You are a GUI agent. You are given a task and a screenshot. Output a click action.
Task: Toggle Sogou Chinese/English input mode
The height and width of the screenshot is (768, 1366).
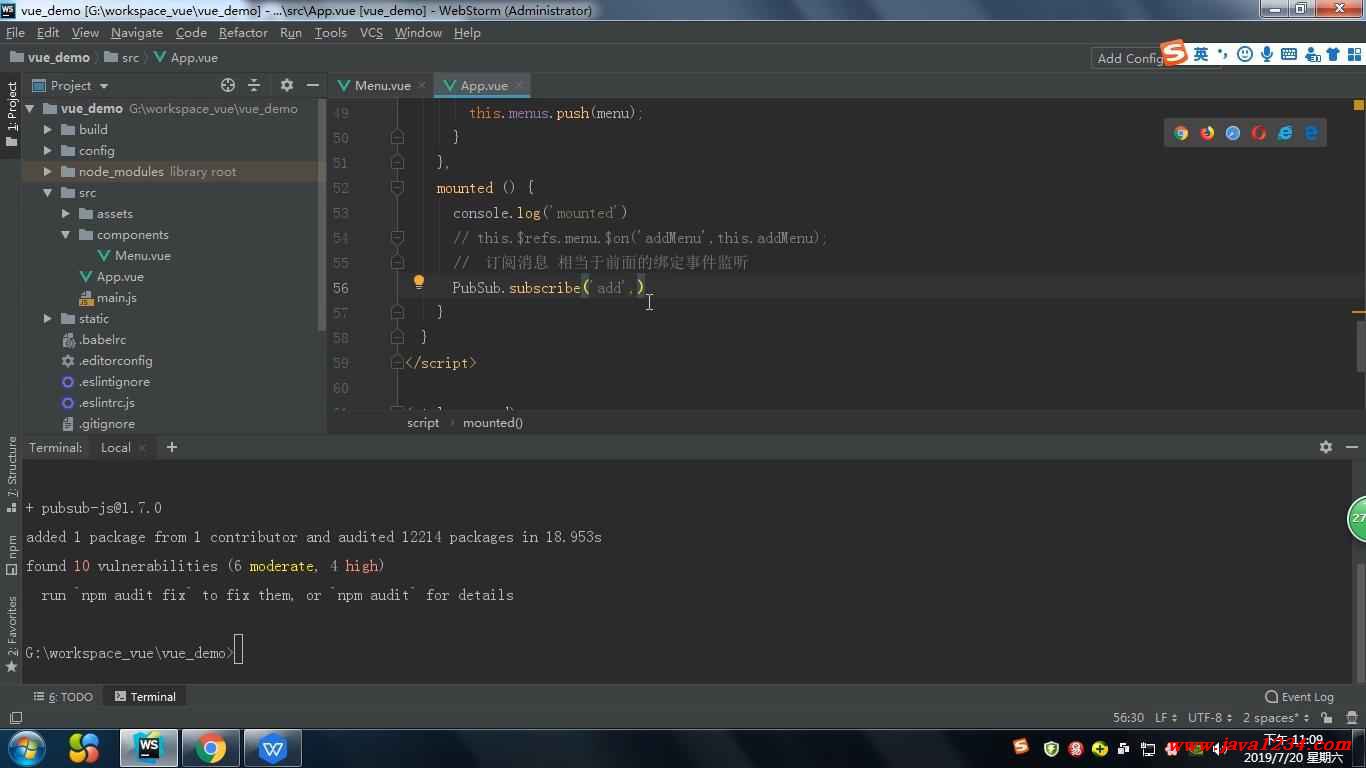pos(1201,54)
